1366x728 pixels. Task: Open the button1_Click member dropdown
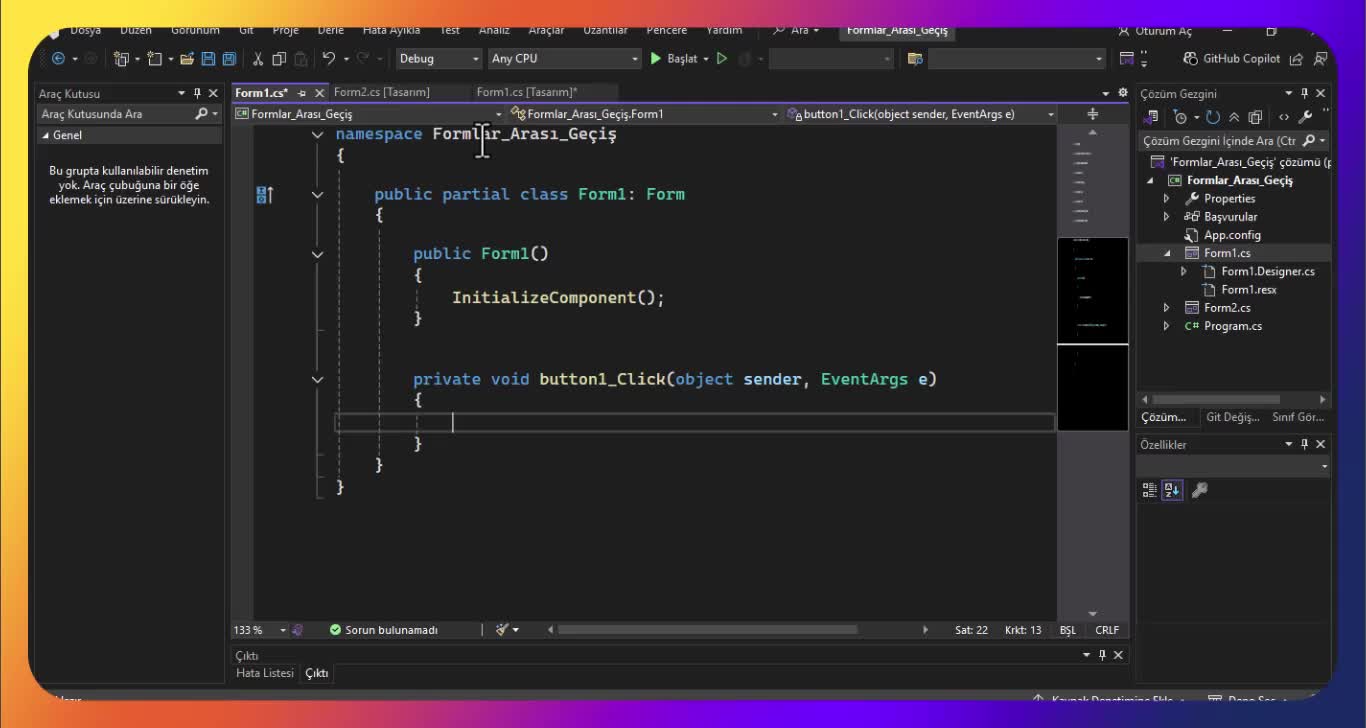click(x=921, y=114)
